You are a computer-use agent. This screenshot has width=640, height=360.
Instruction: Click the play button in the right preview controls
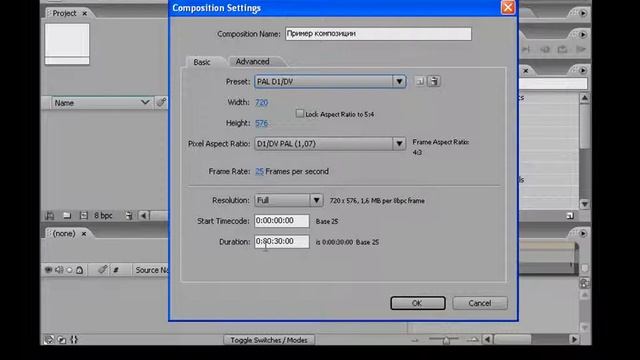point(580,49)
